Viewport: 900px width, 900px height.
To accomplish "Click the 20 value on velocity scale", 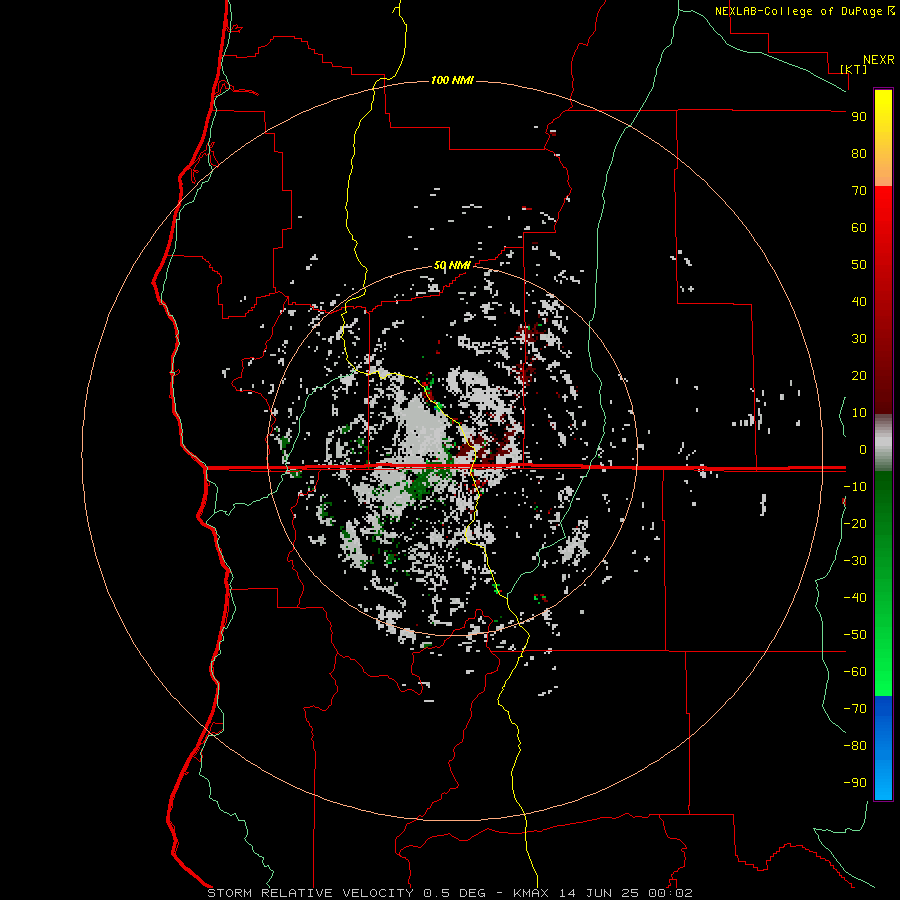I will (x=859, y=376).
